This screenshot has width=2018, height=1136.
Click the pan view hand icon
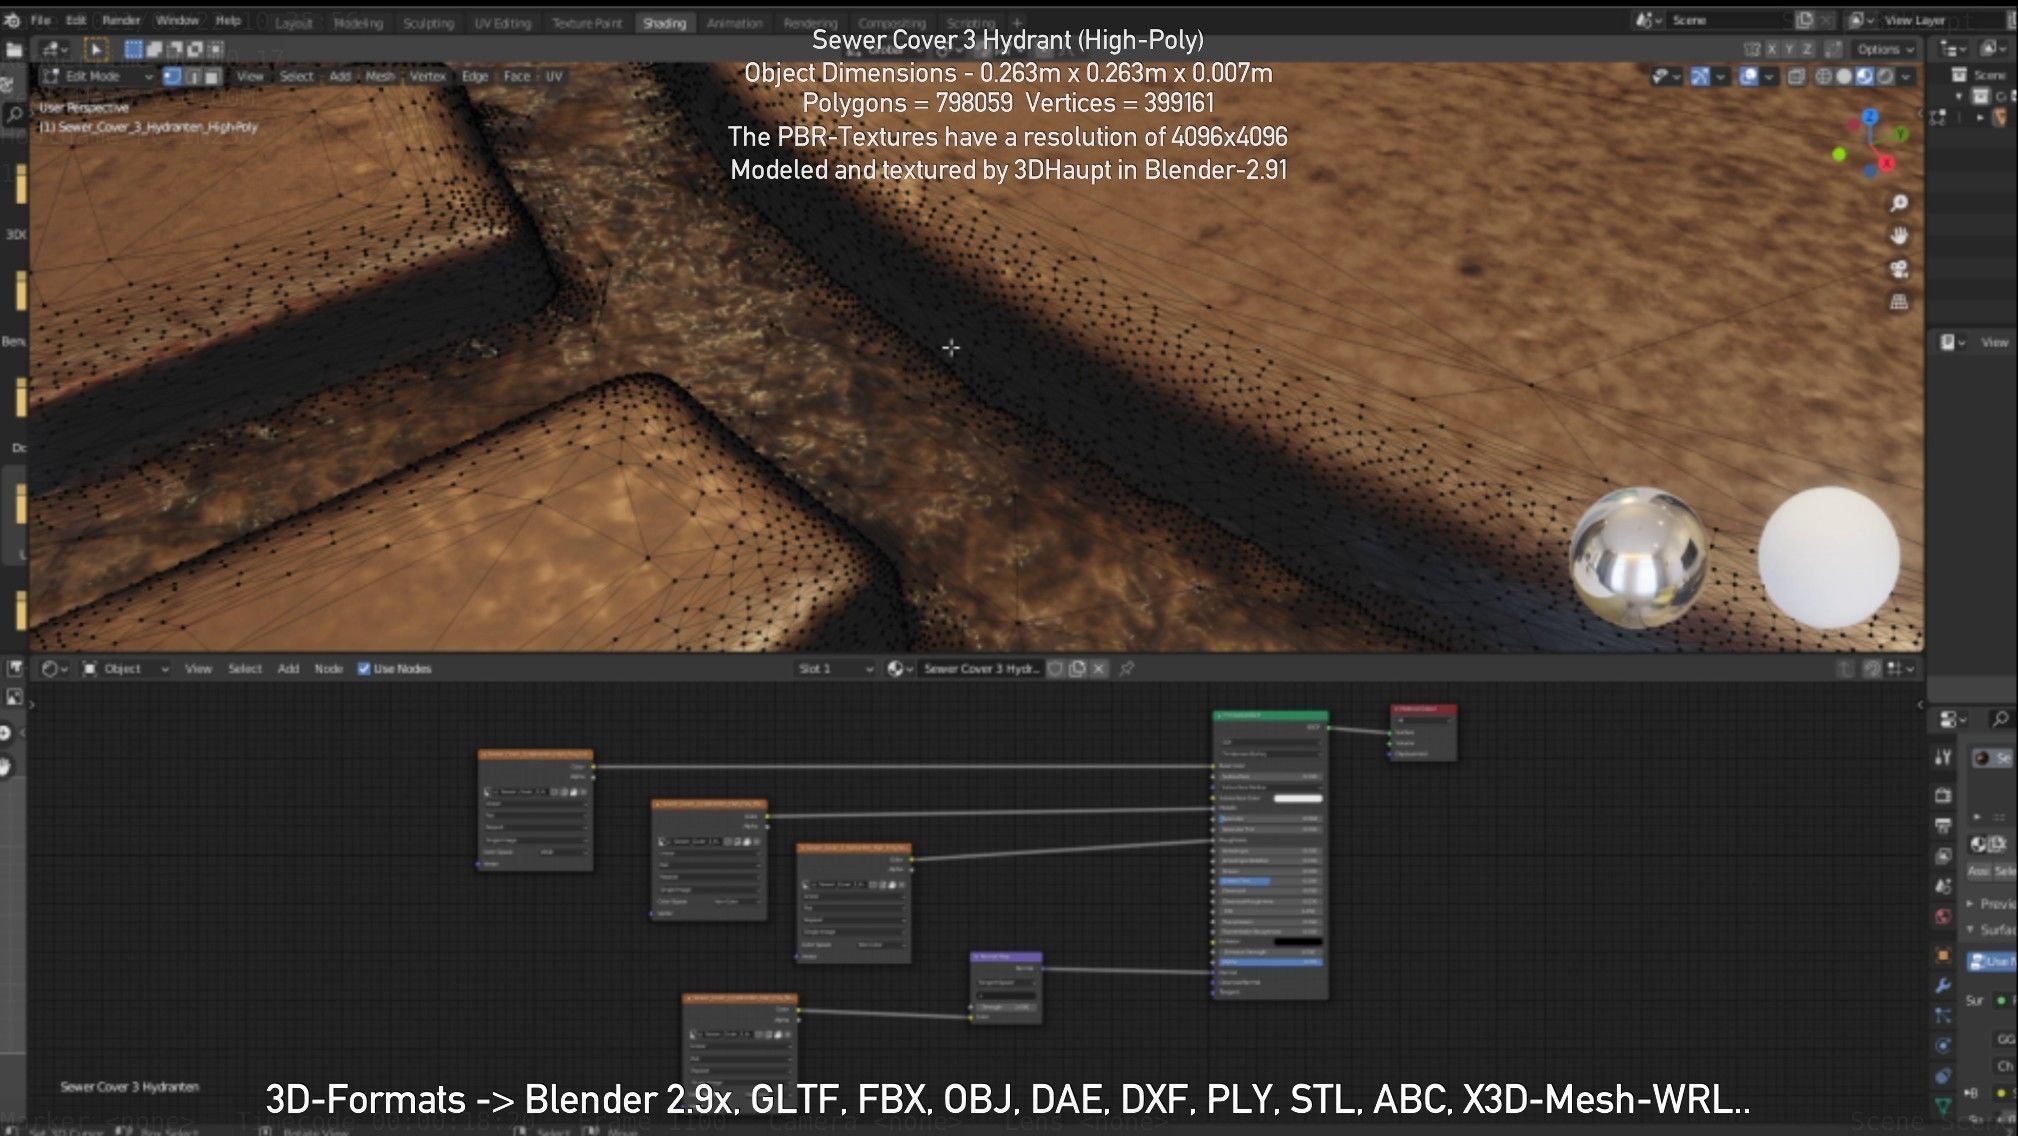(1898, 236)
